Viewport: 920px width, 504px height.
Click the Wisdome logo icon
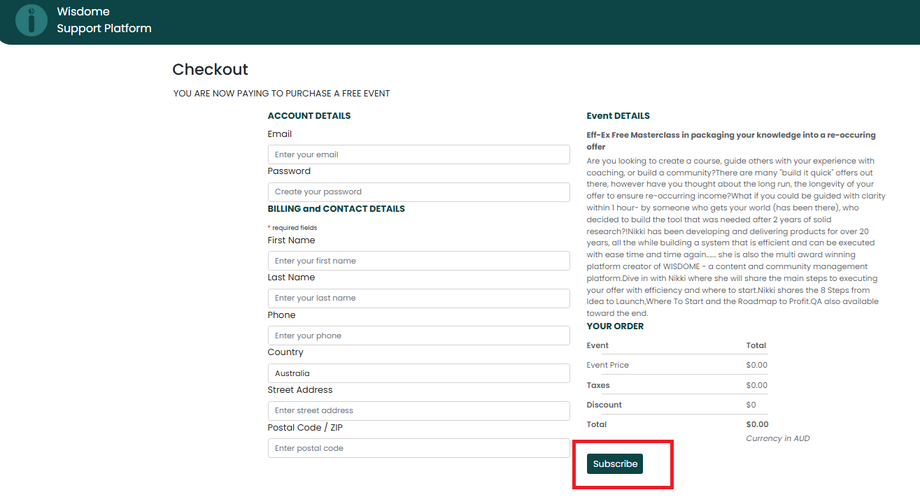pos(31,20)
